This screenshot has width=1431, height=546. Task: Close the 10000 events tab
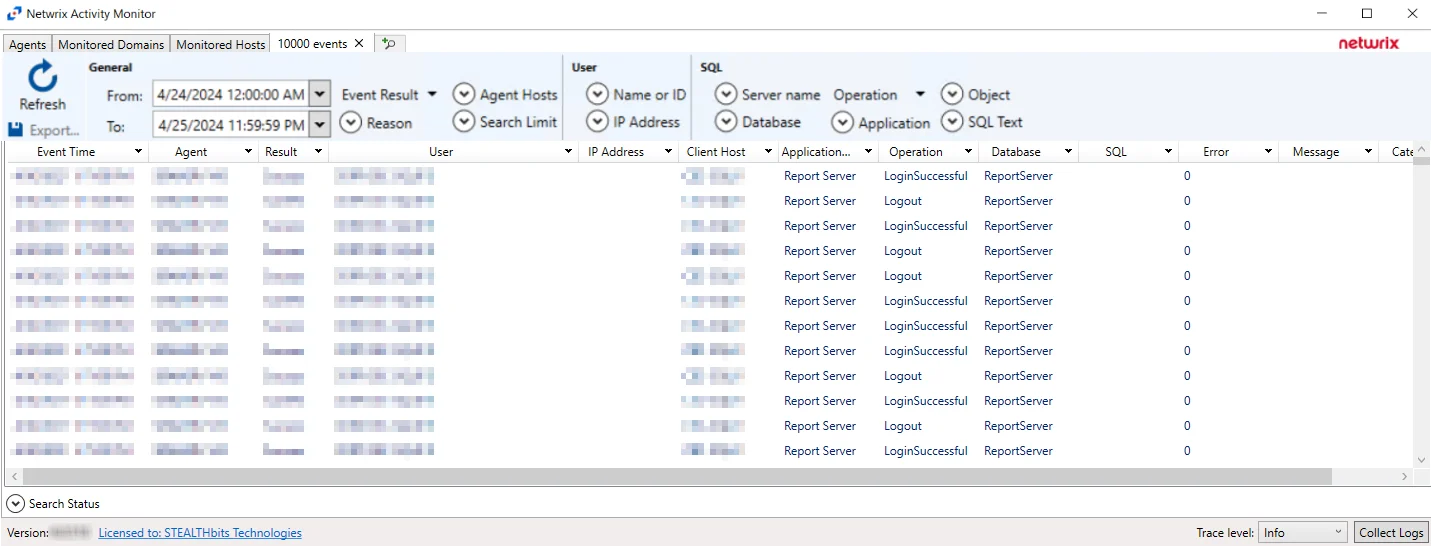pyautogui.click(x=359, y=44)
